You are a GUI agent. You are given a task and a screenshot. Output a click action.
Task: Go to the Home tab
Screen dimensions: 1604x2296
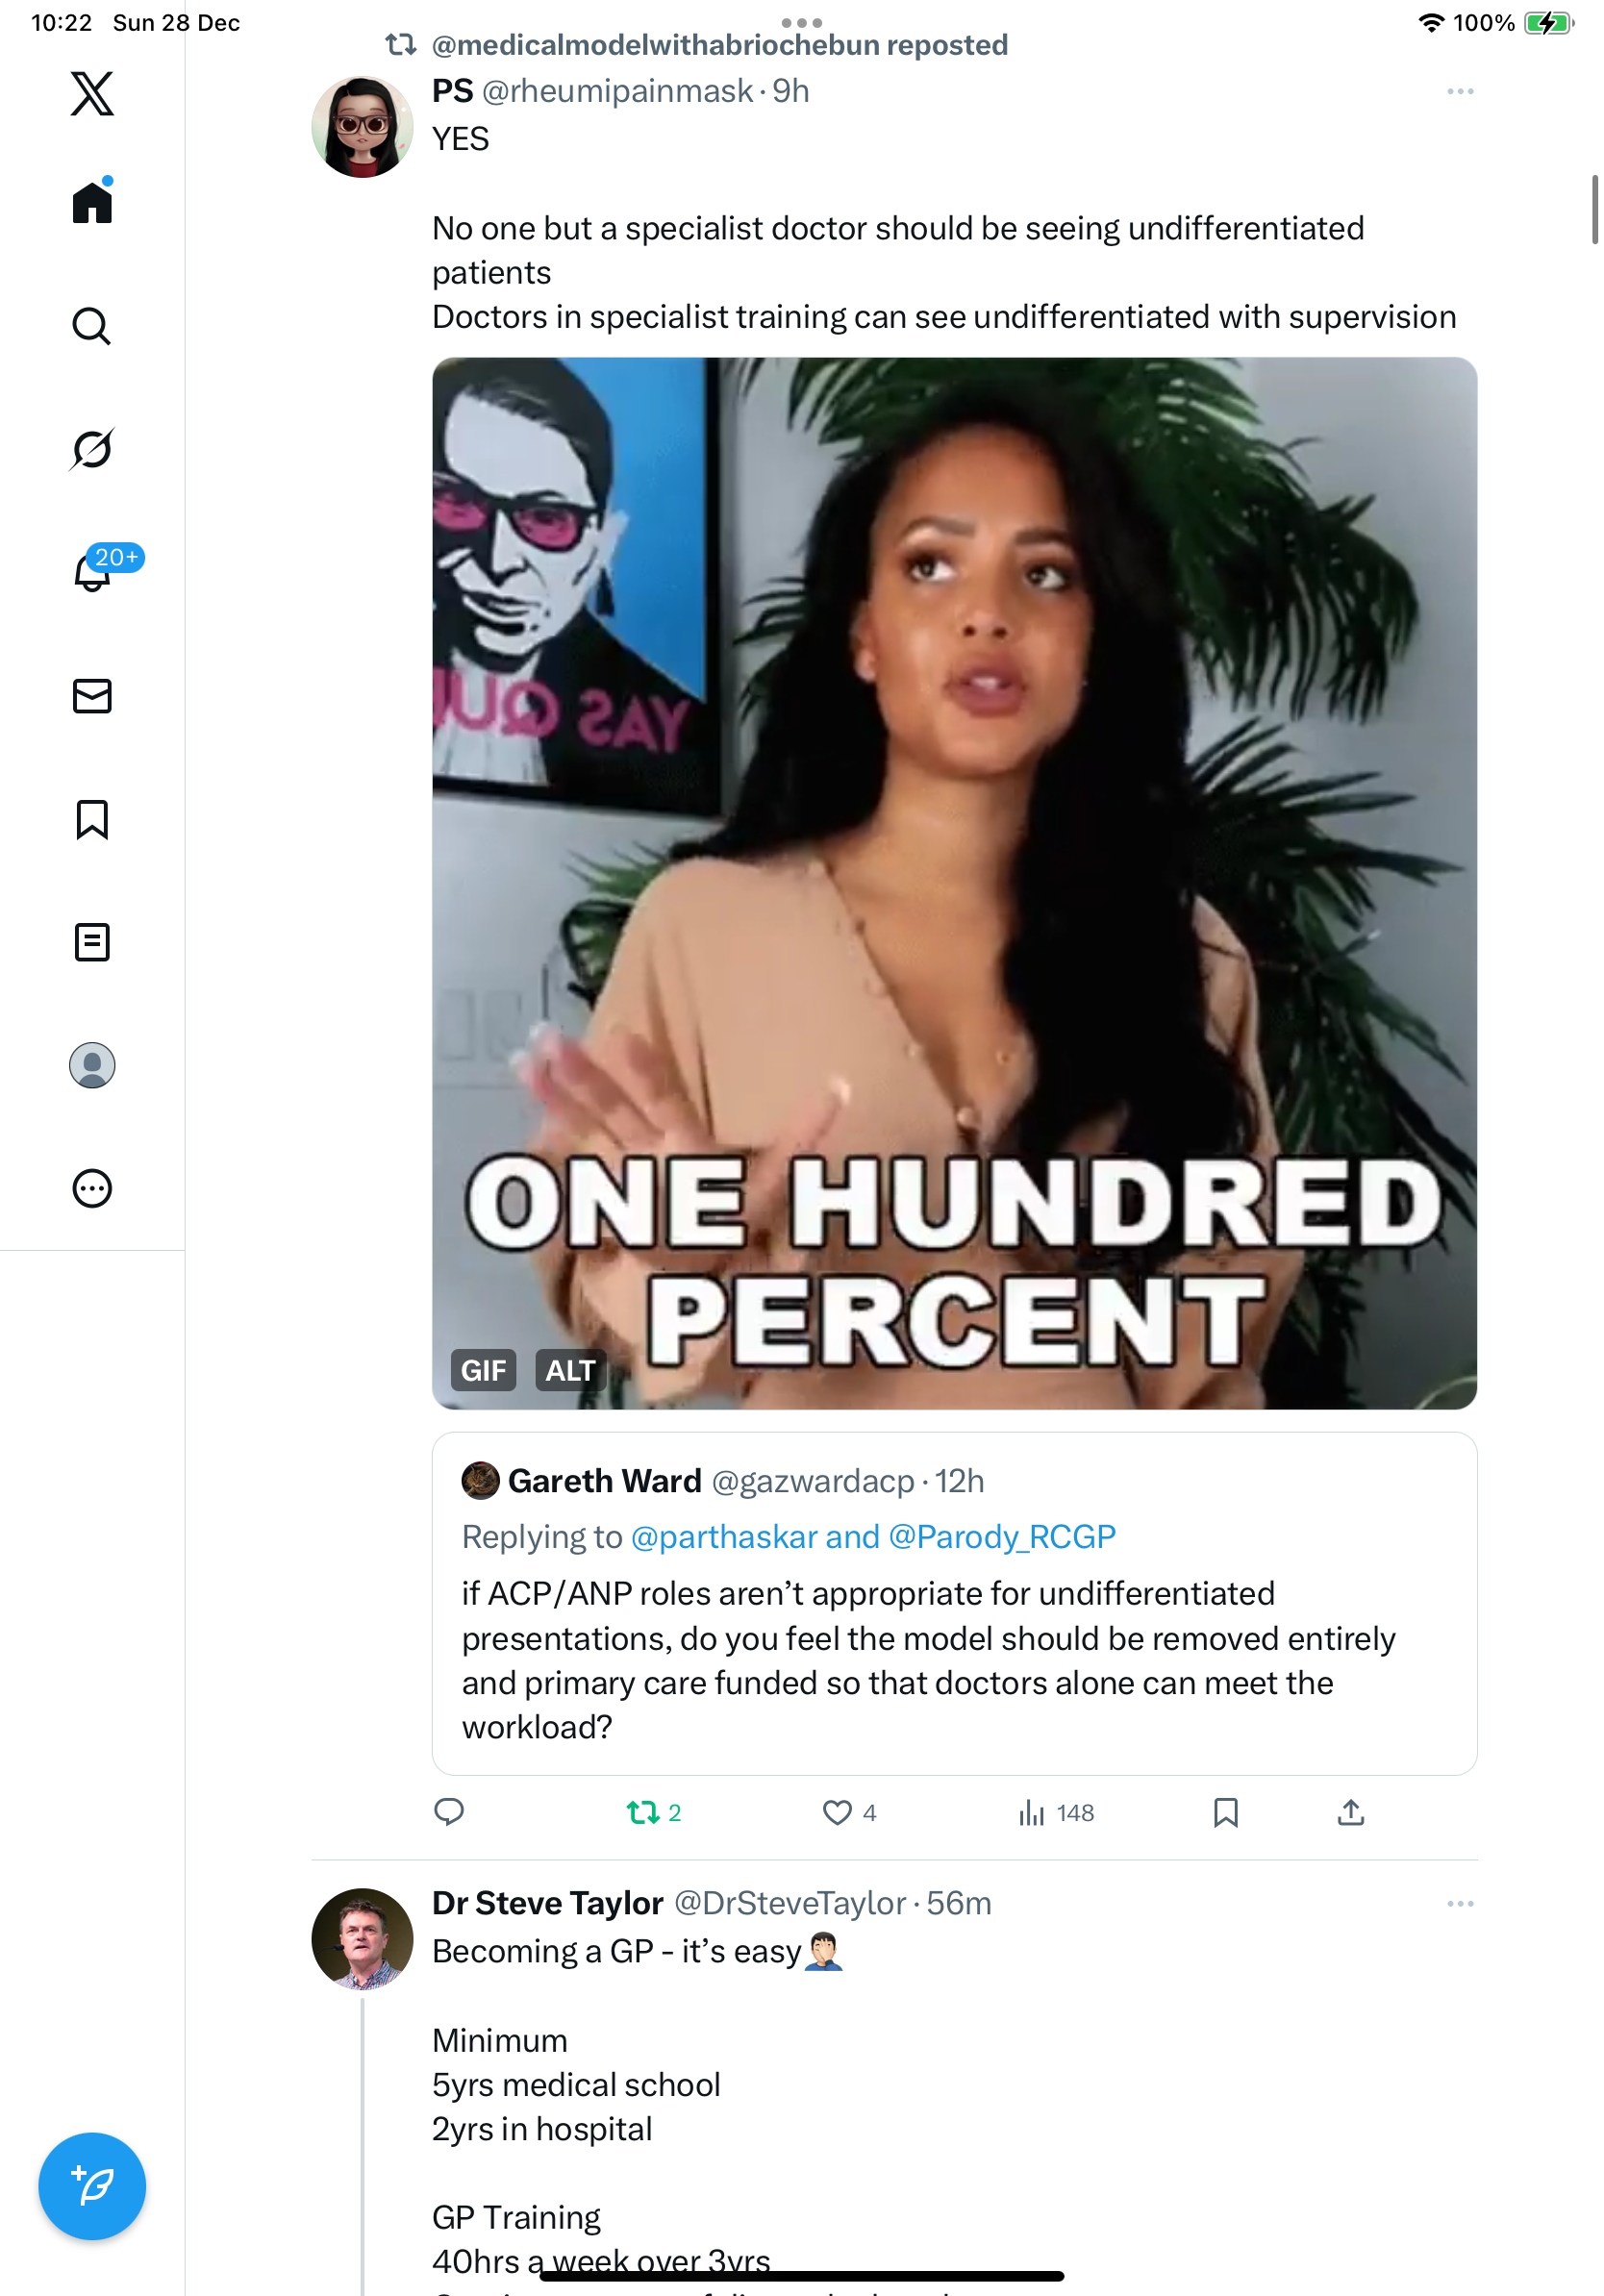[92, 203]
